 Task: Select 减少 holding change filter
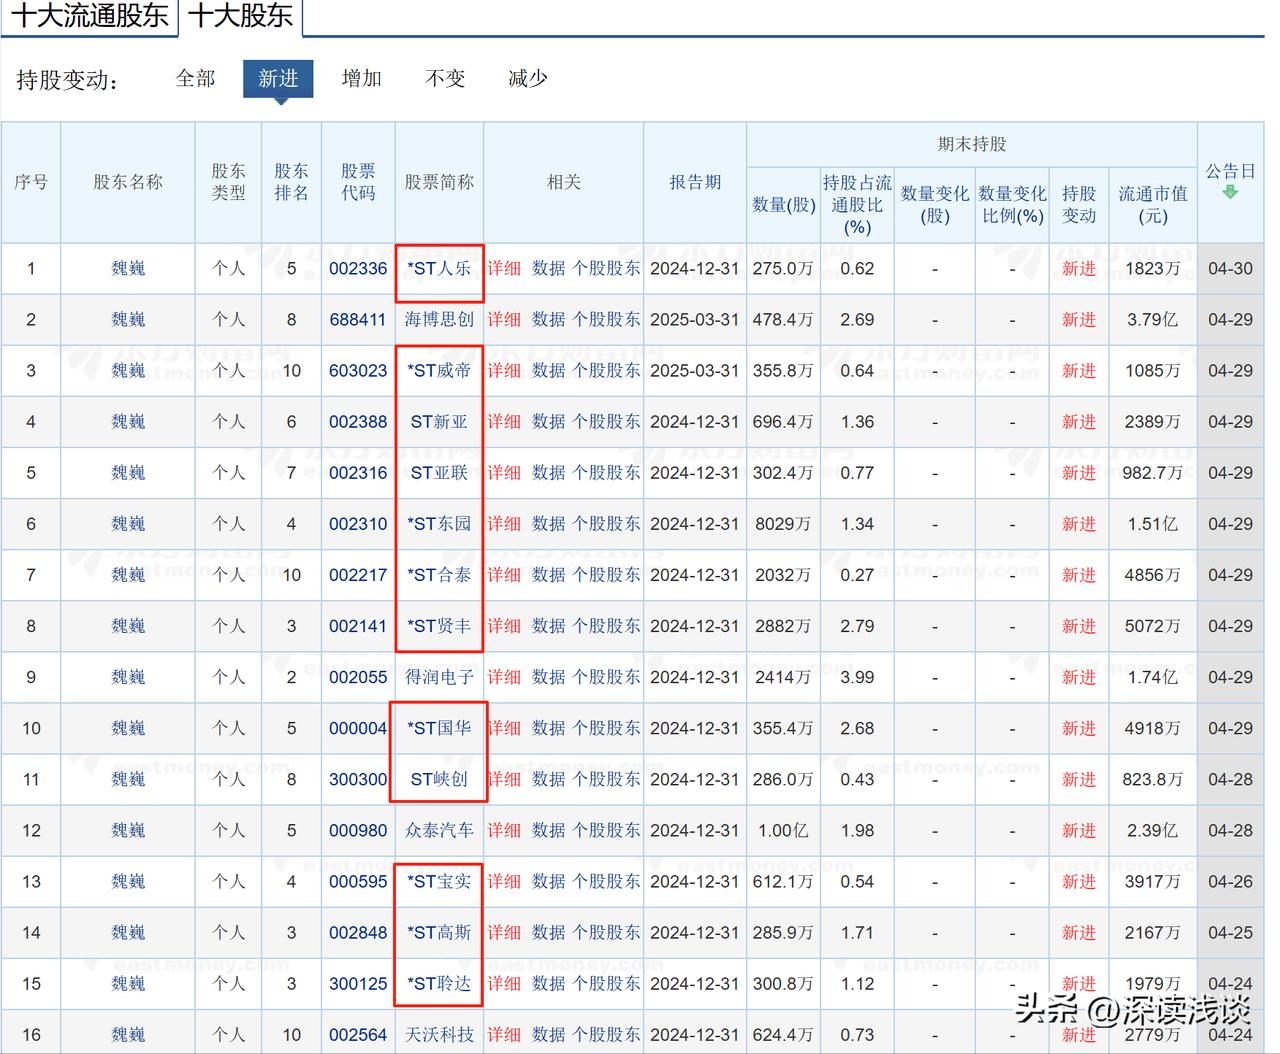pos(528,78)
